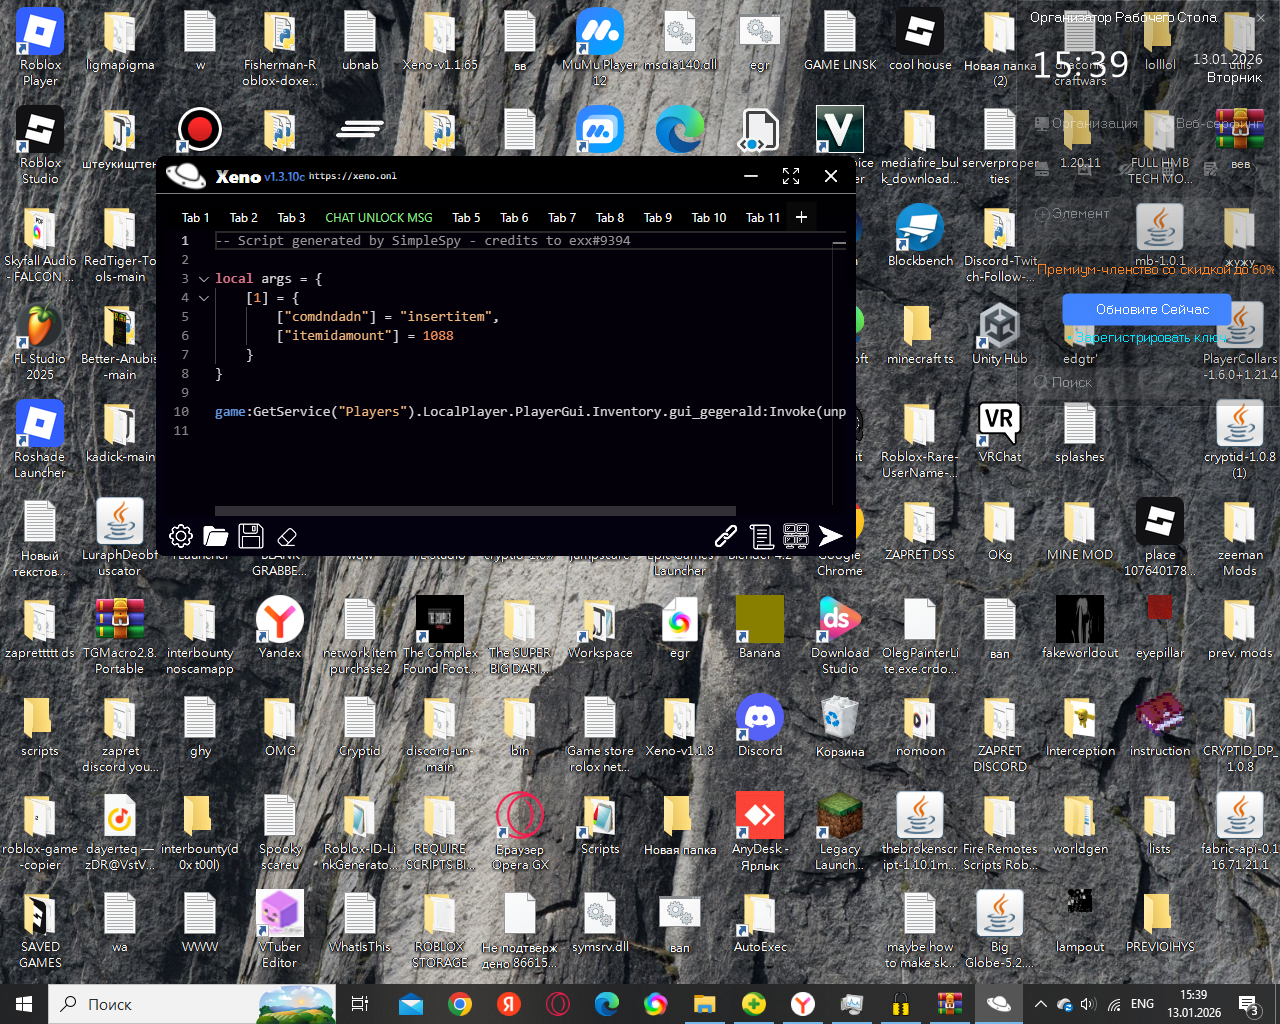
Task: Click the multi-monitor clients icon in Xeno
Action: pyautogui.click(x=796, y=536)
